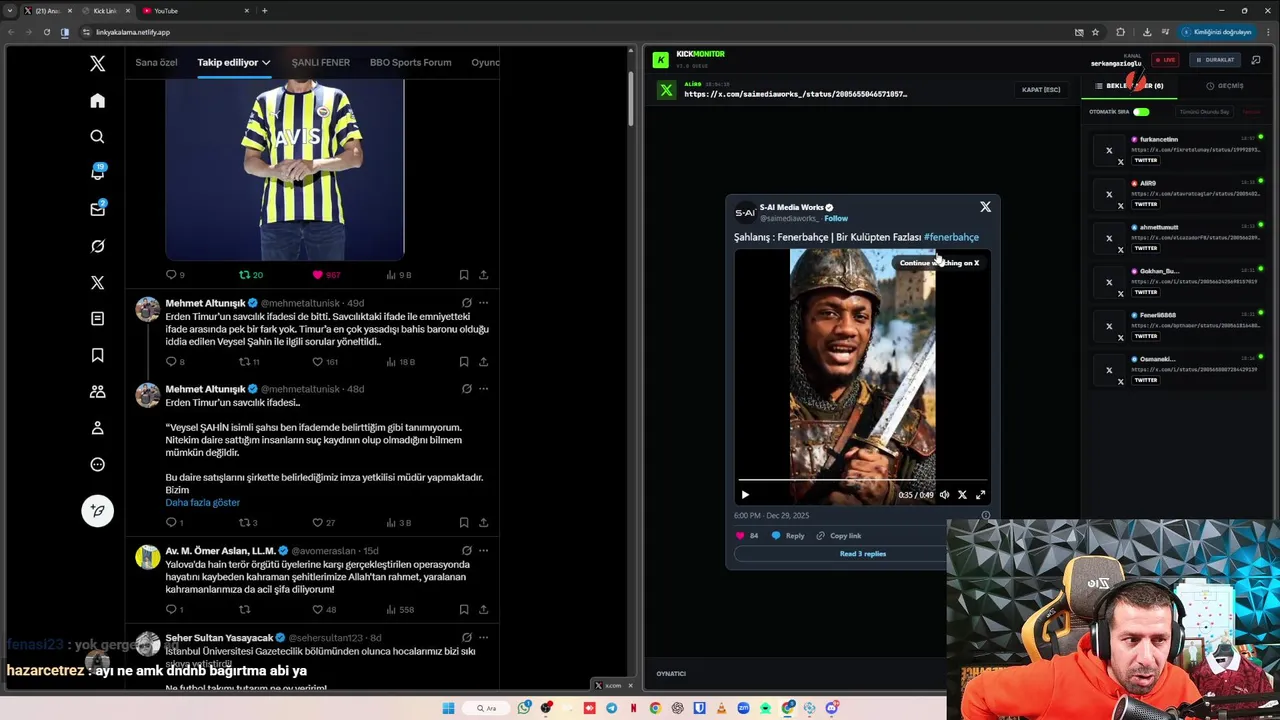
Task: Open Telegram from the taskbar
Action: [611, 708]
